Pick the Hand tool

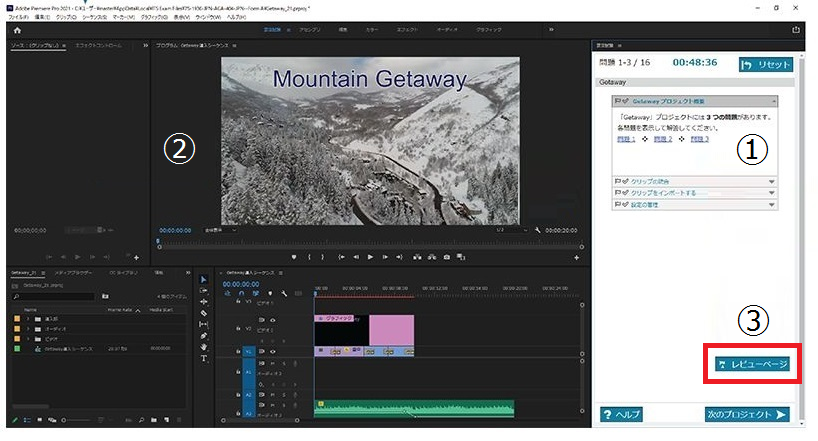tap(204, 347)
